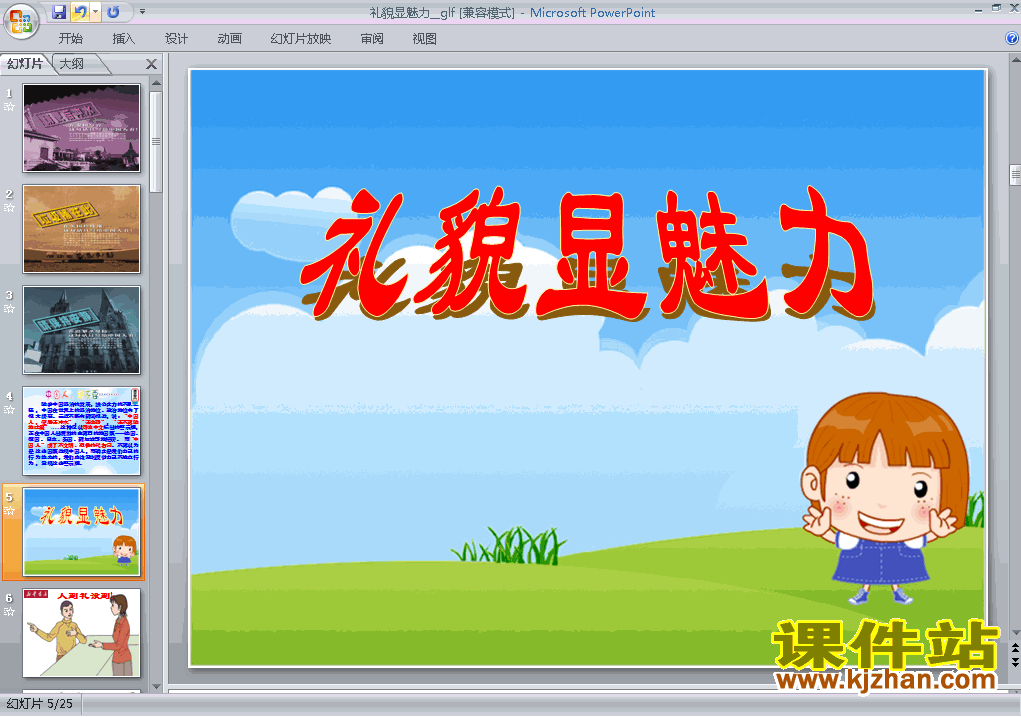Select slide 5 礼貌显魅力 thumbnail
1021x717 pixels.
(81, 531)
